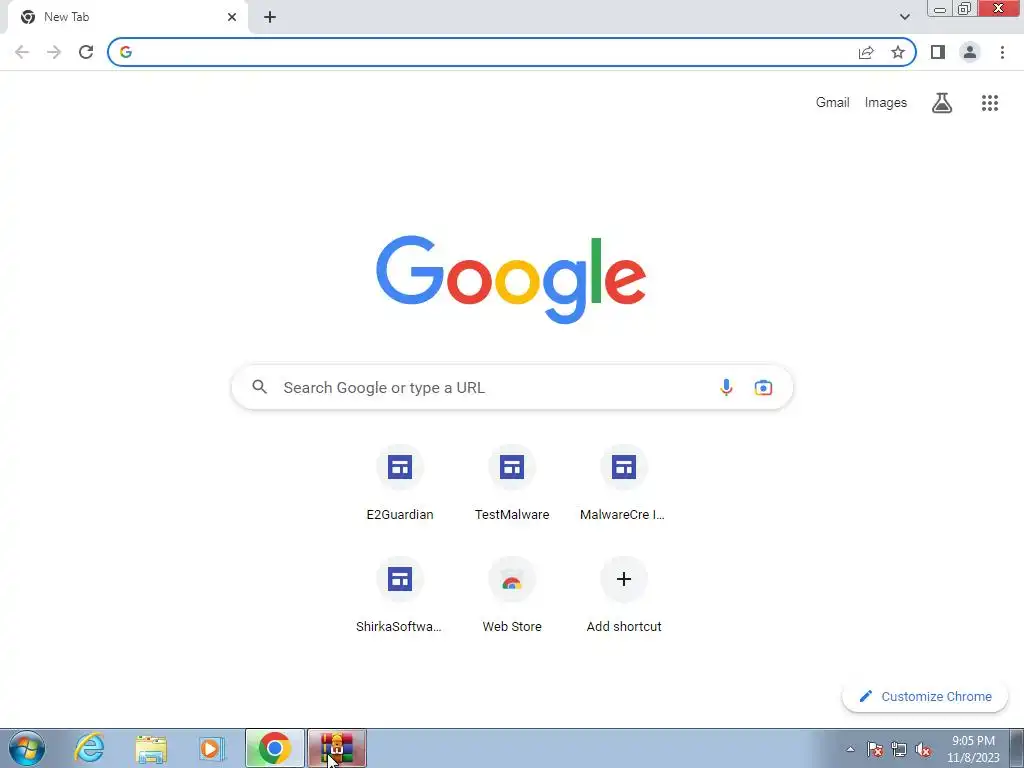This screenshot has width=1024, height=768.
Task: Click the muted volume tray icon
Action: point(923,749)
